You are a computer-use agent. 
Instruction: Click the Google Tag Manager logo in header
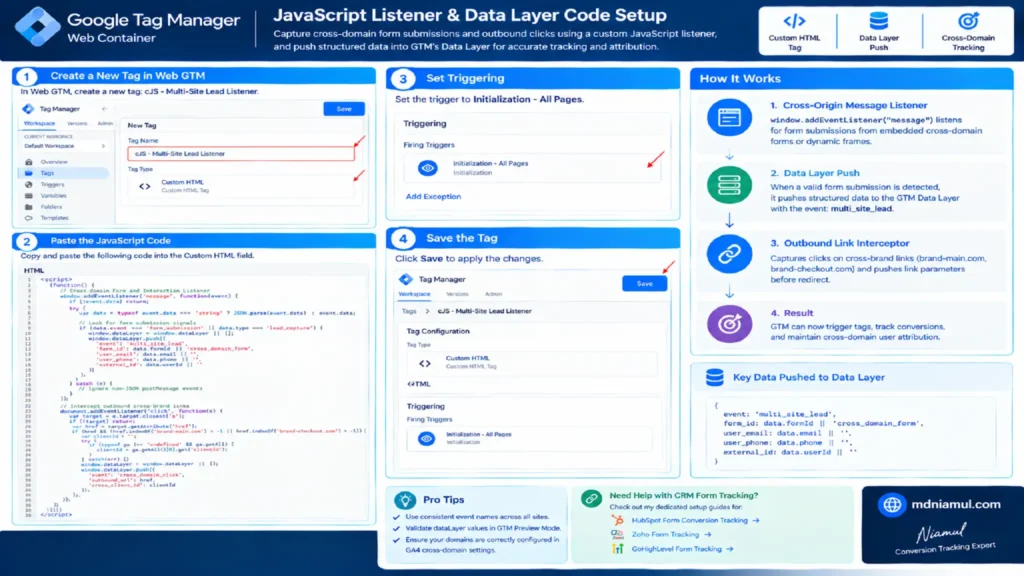37,27
